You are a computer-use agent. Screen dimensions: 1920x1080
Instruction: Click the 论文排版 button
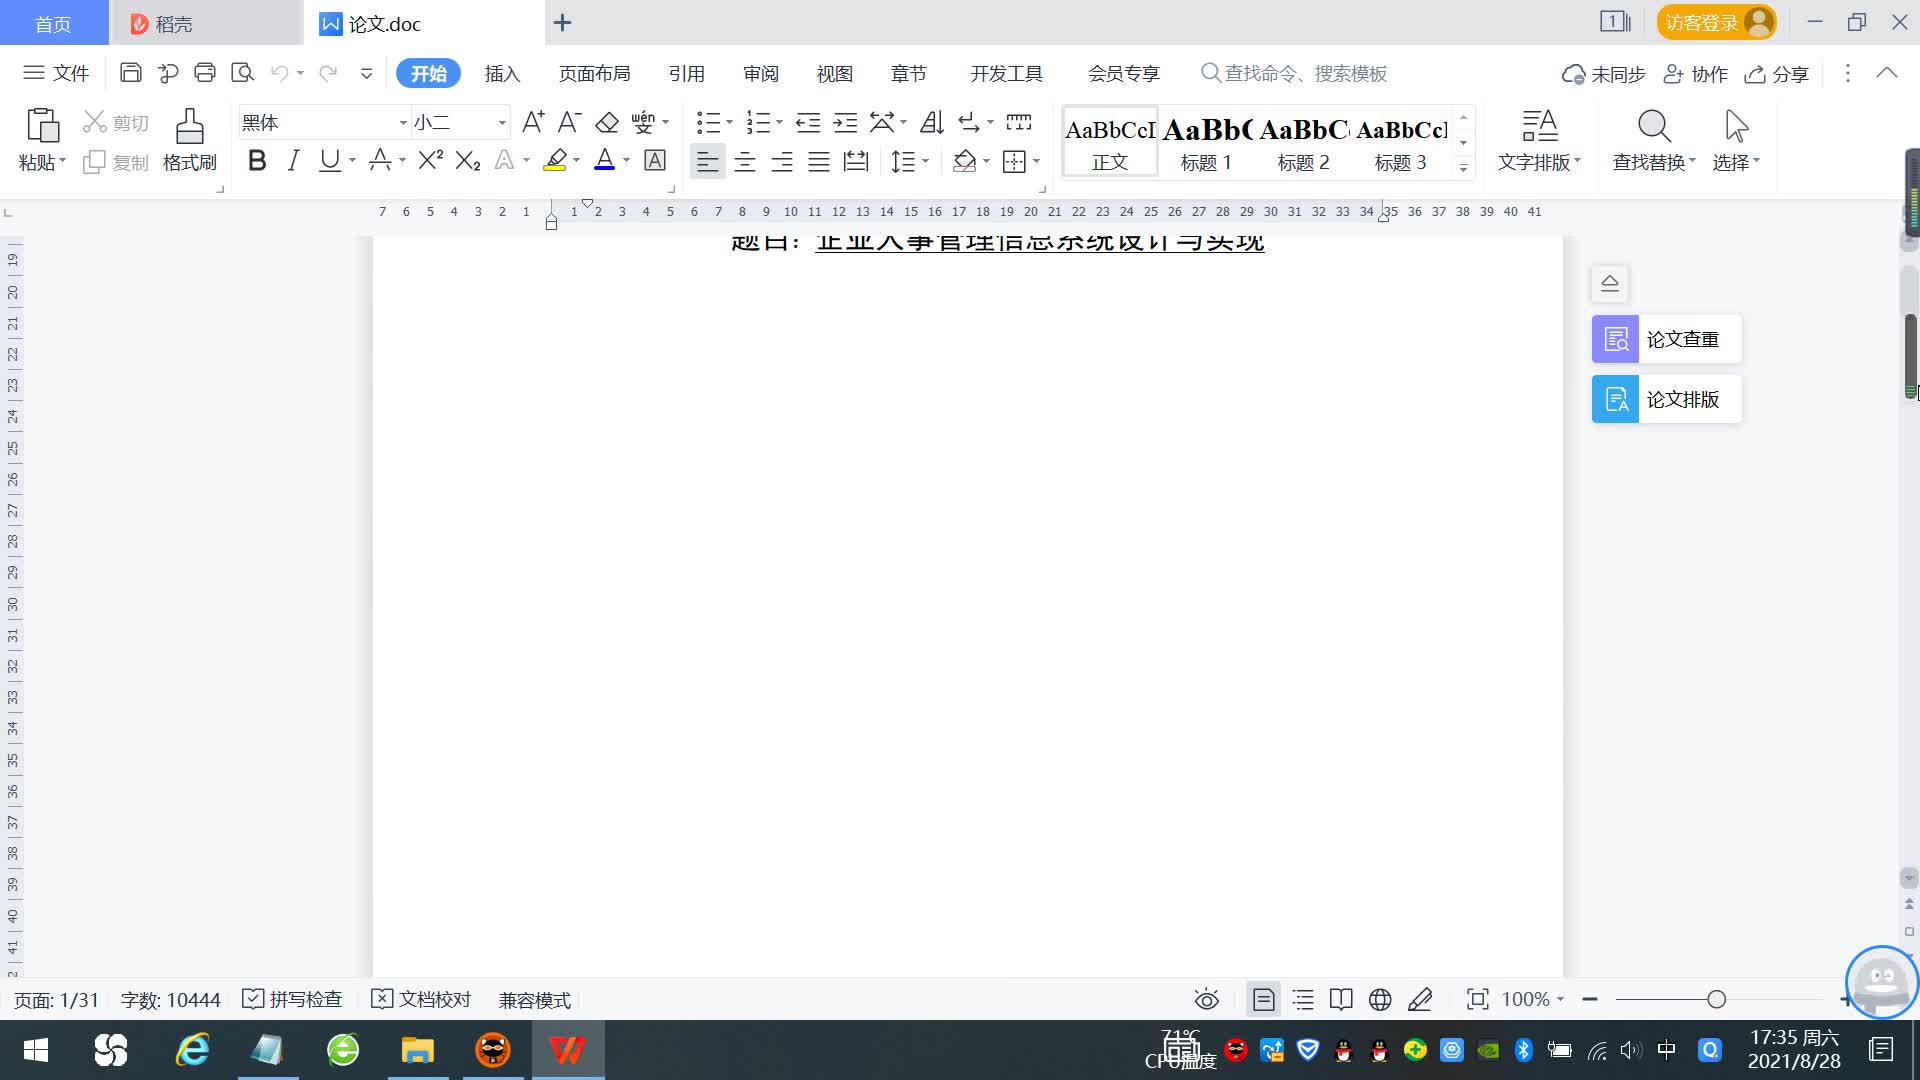click(1666, 399)
